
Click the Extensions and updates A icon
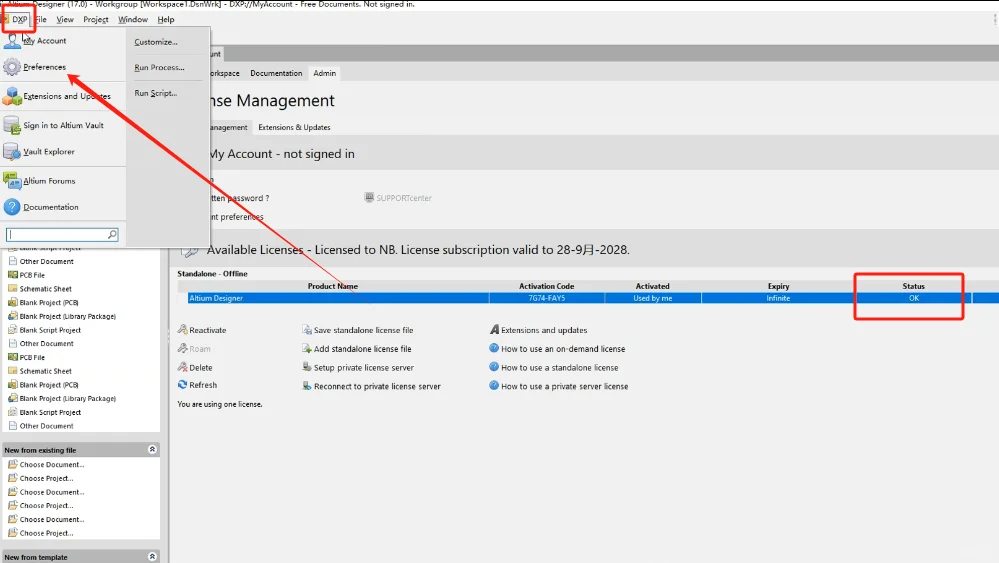coord(494,330)
